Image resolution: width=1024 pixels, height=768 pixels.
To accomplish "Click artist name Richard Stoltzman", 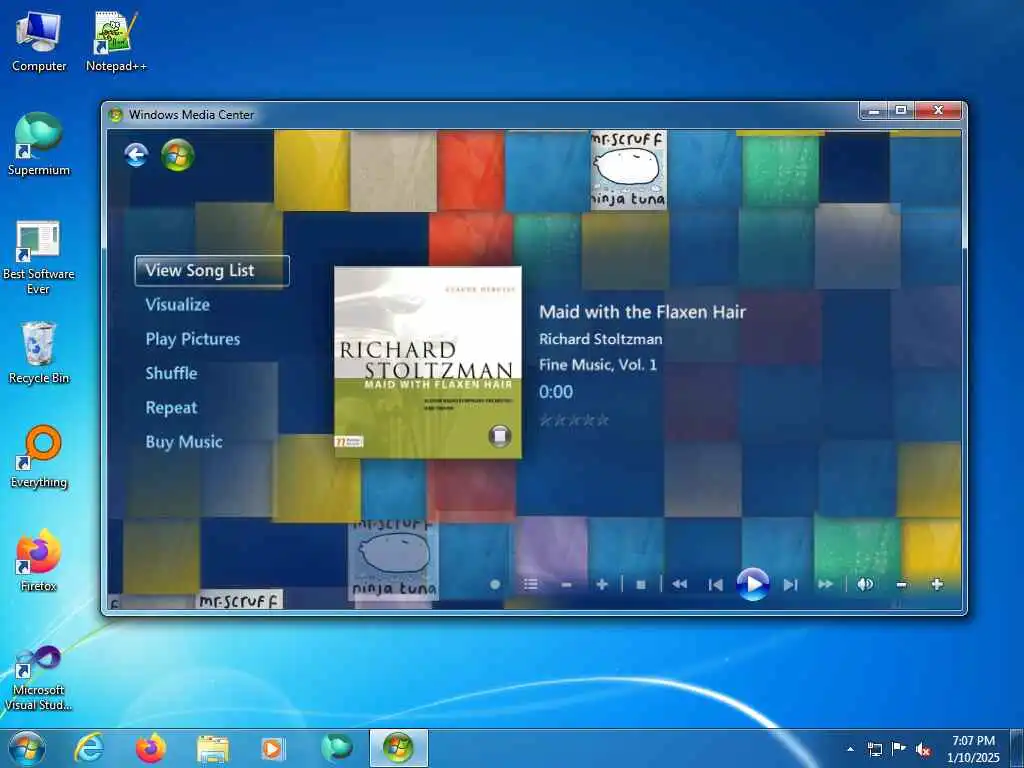I will click(601, 339).
